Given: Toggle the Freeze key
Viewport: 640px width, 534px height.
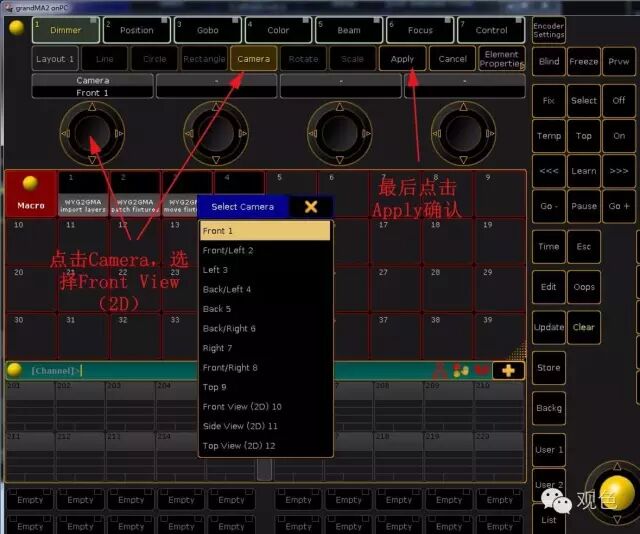Looking at the screenshot, I should coord(584,61).
